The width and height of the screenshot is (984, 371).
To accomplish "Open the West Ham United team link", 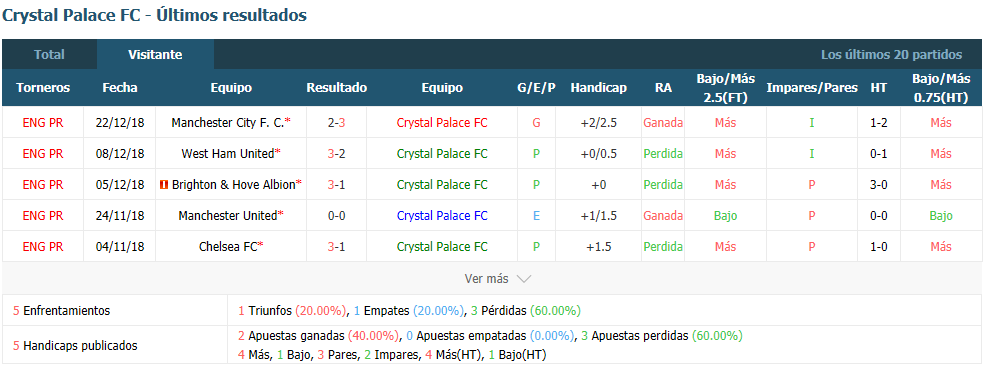I will [x=228, y=154].
